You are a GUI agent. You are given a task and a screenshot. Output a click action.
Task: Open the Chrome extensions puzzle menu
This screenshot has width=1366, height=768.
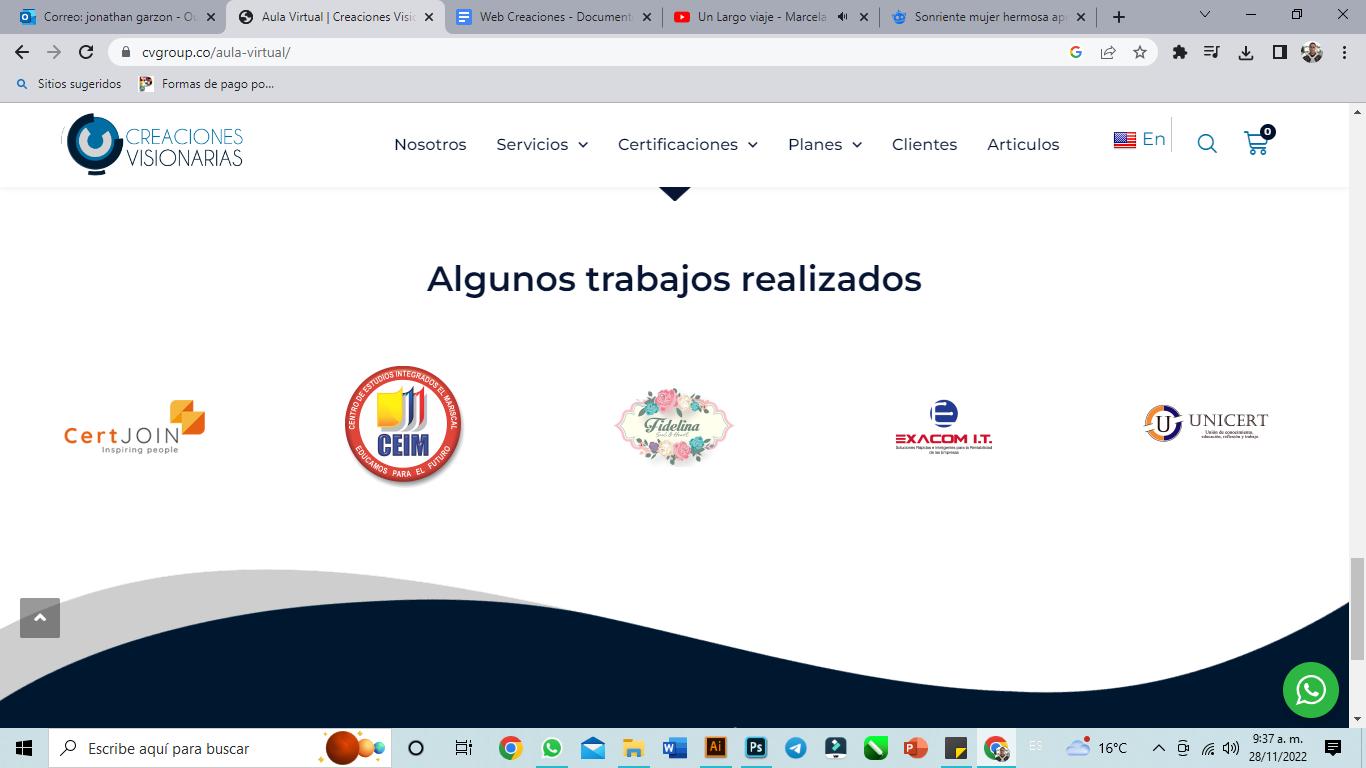1180,52
